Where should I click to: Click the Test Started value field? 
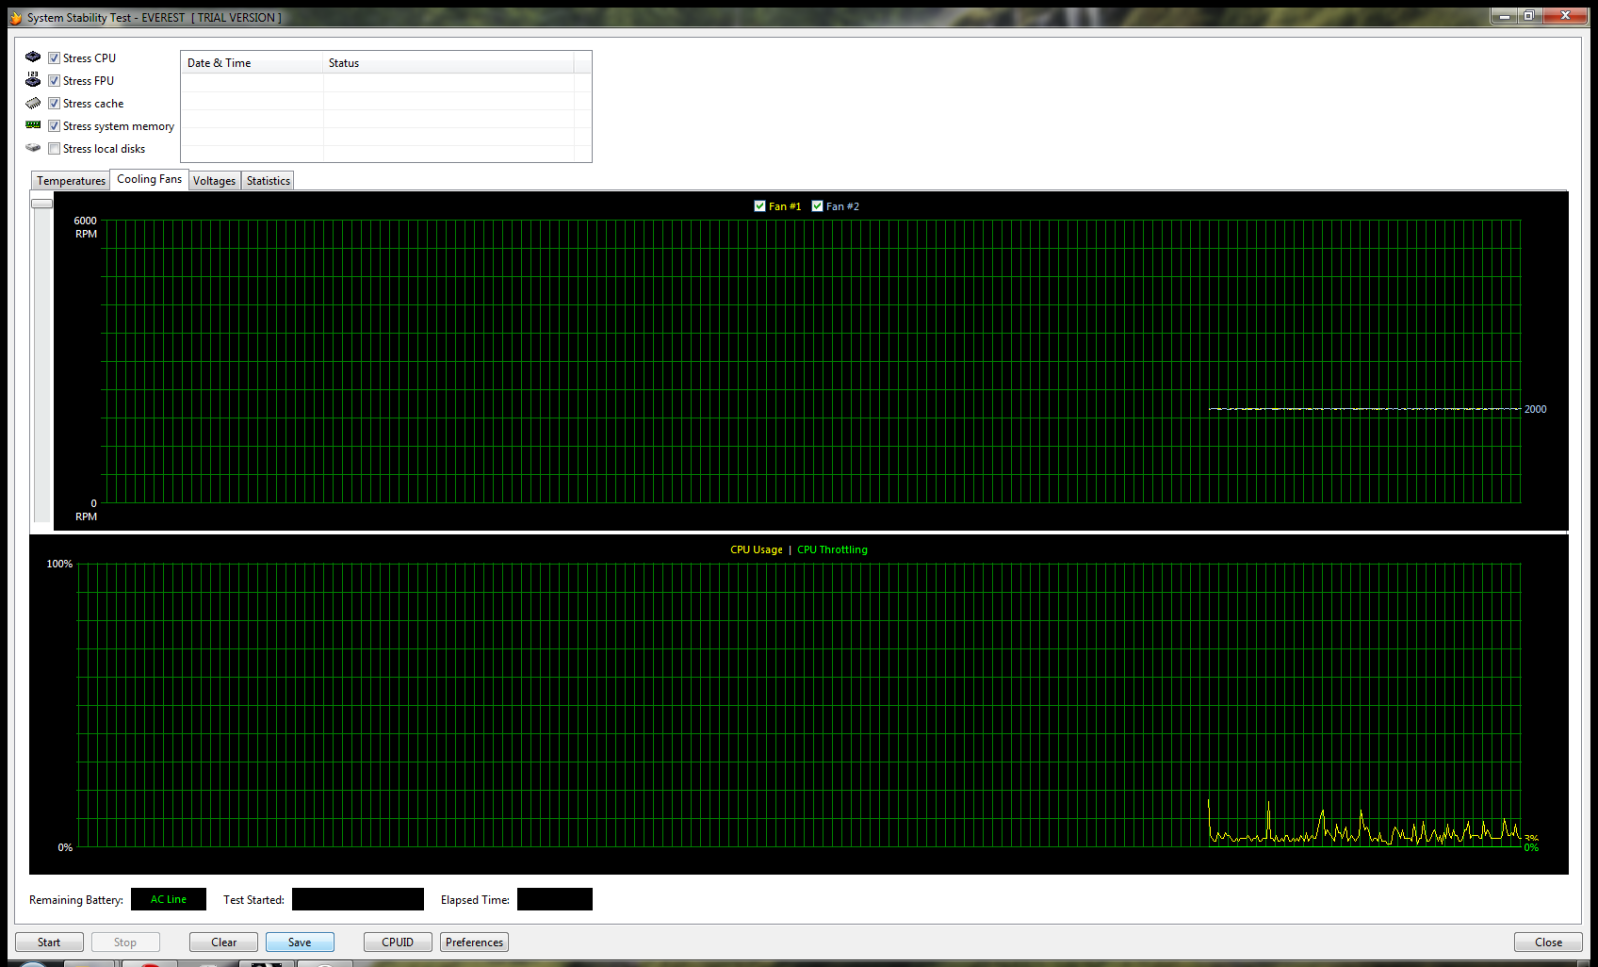pos(358,899)
